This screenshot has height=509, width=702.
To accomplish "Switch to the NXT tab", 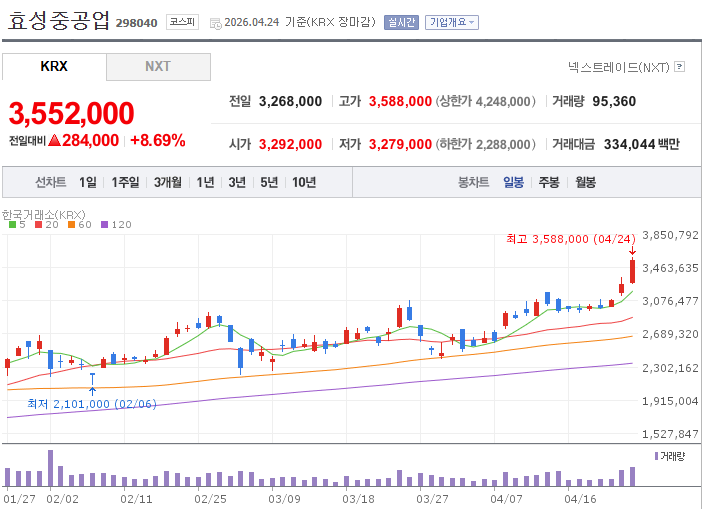I will pos(158,66).
